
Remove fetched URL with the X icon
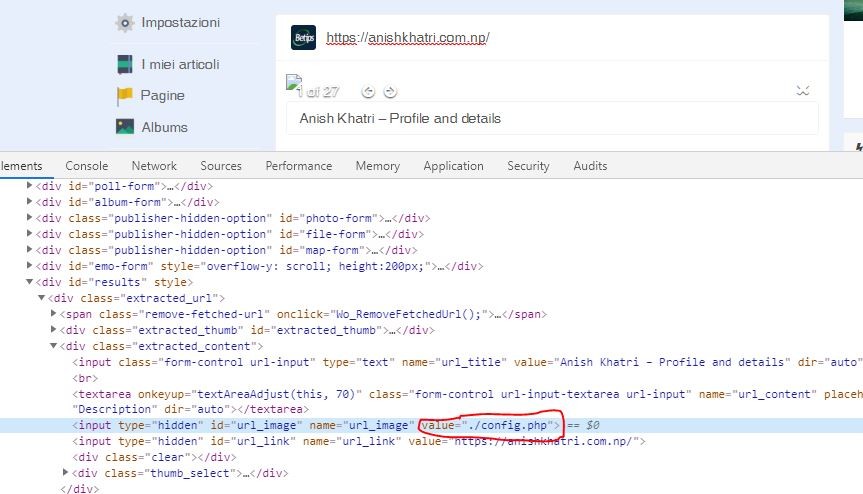pos(803,91)
